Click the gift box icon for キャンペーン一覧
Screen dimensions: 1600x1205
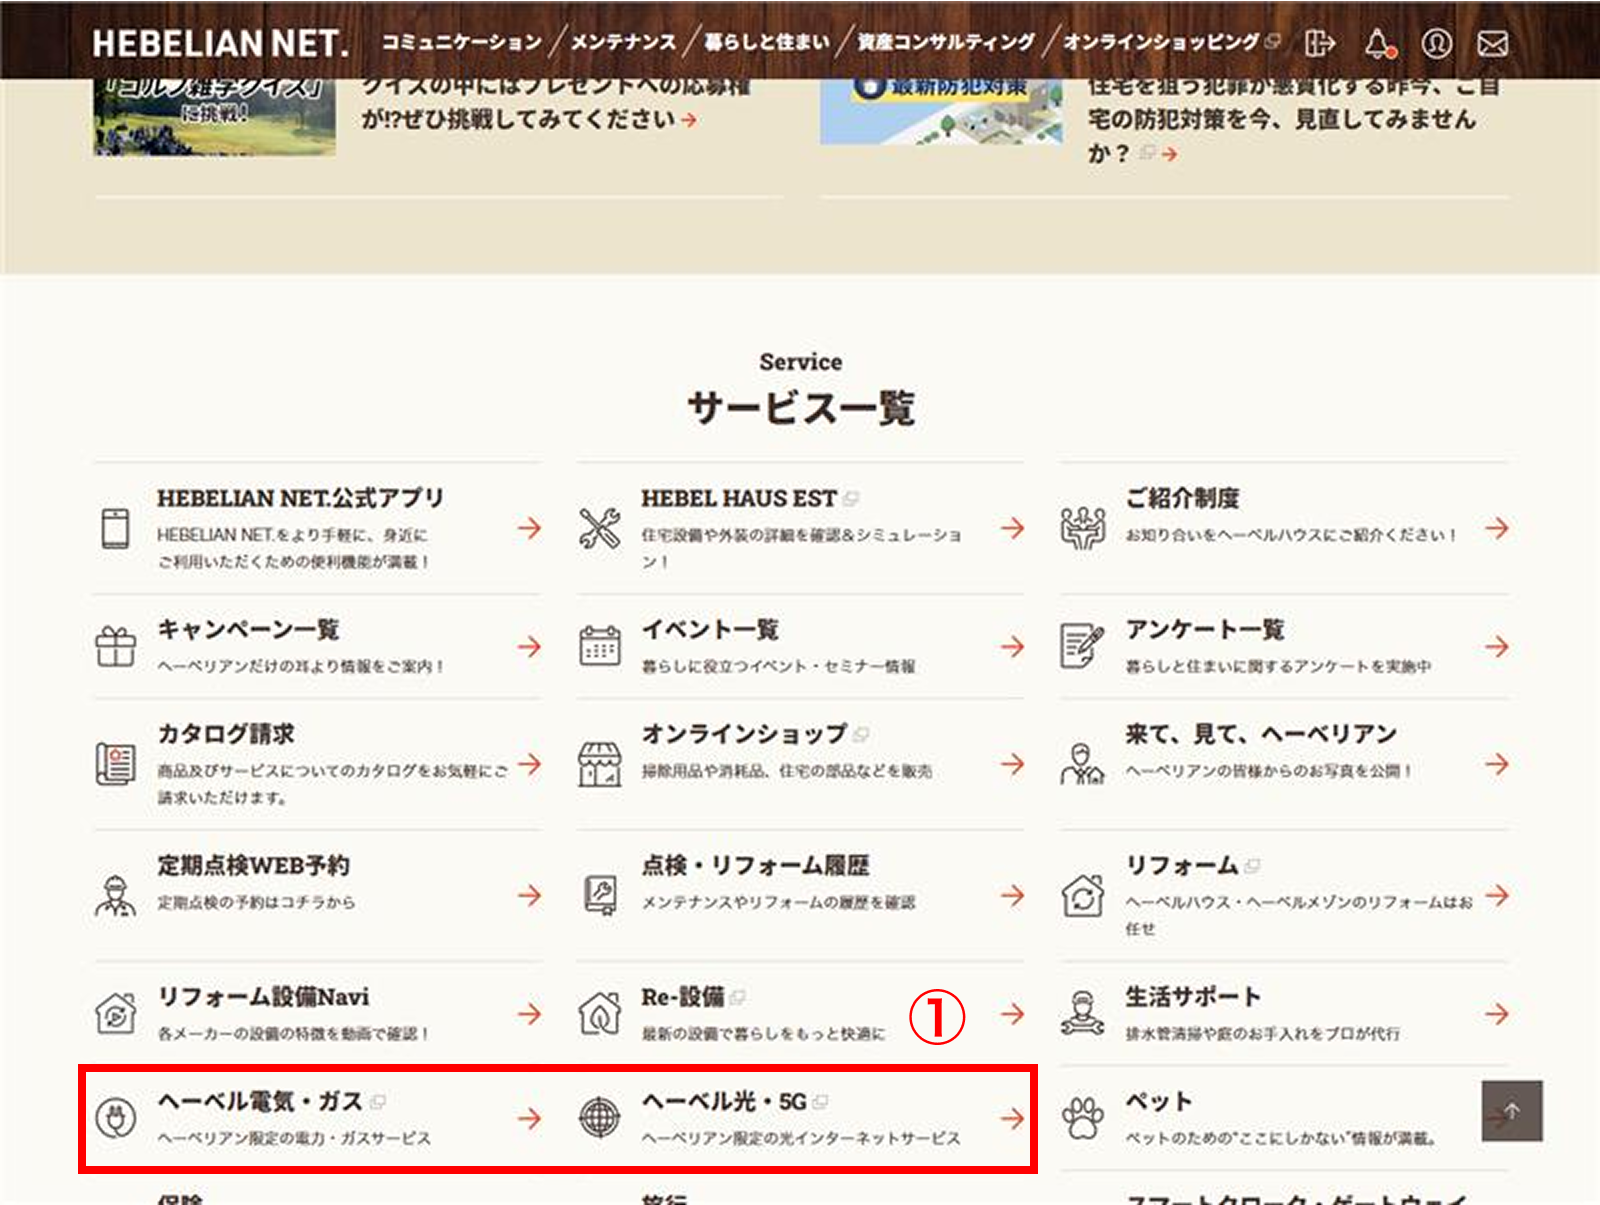(115, 646)
